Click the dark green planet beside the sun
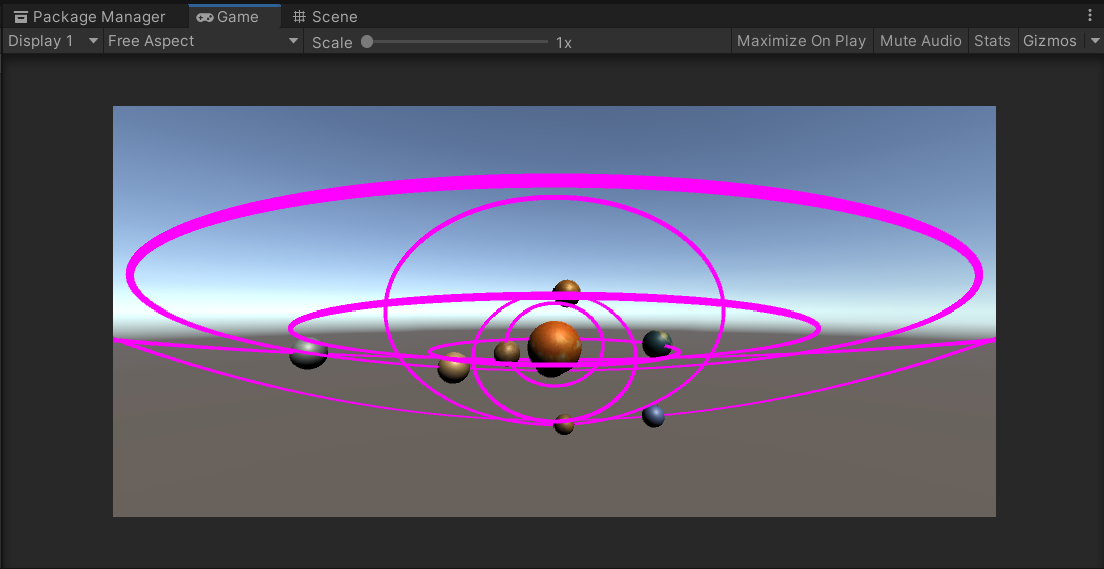The image size is (1104, 569). click(x=657, y=344)
